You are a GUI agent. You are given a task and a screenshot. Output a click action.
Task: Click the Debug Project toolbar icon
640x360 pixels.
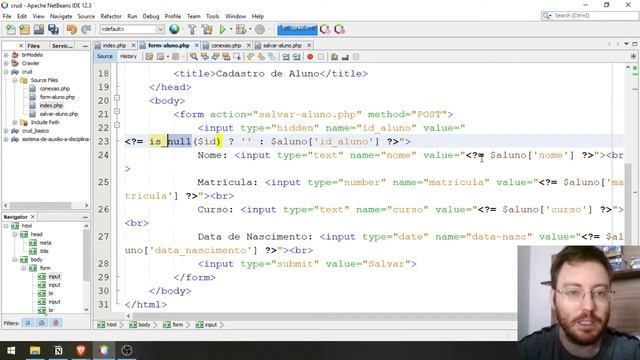tap(241, 29)
